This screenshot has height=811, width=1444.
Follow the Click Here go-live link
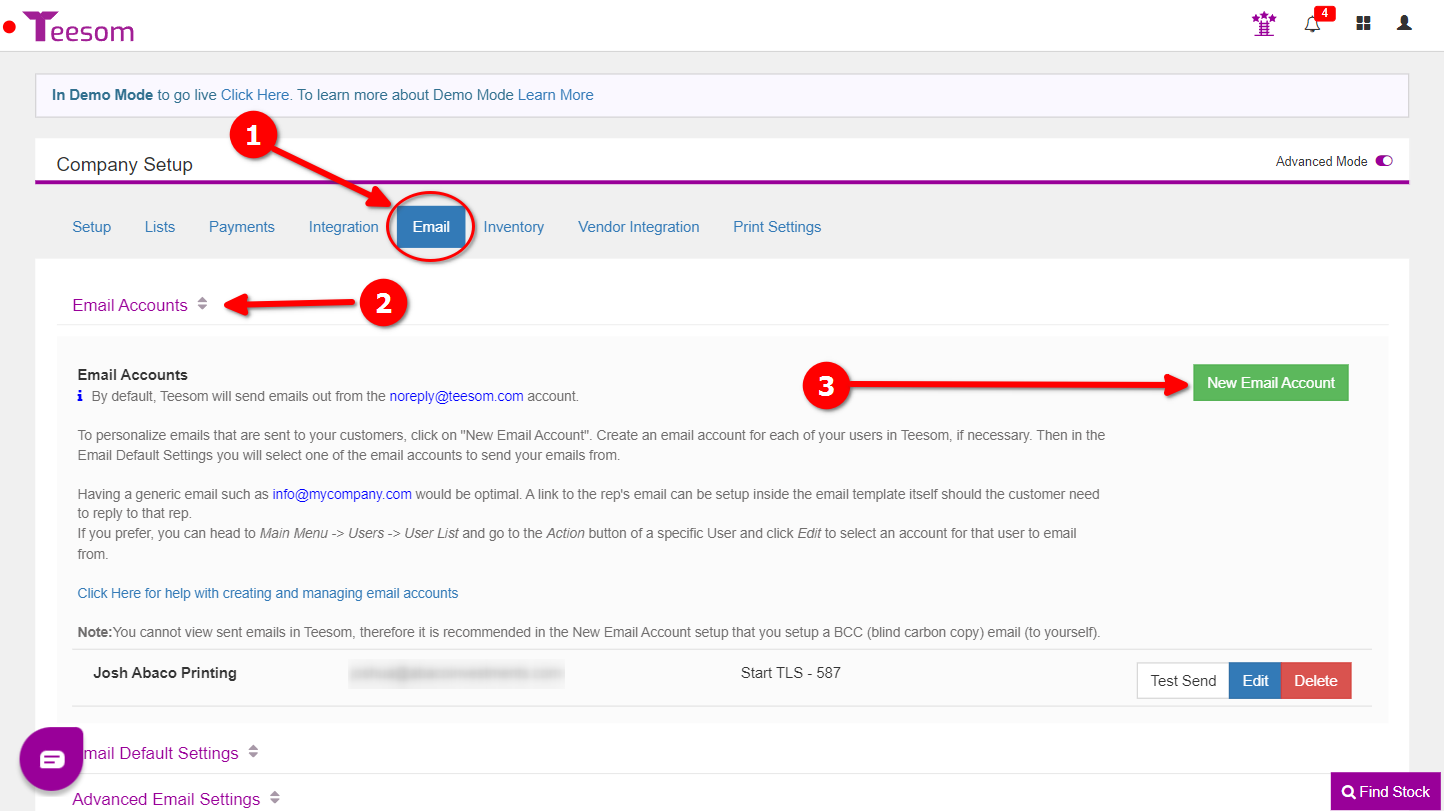[x=255, y=95]
